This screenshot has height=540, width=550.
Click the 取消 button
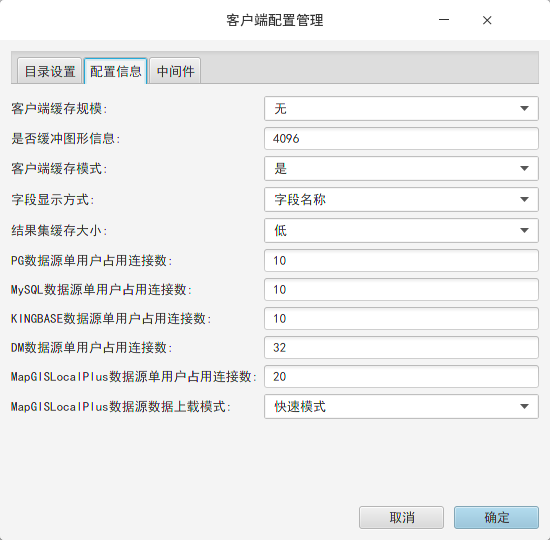click(401, 517)
